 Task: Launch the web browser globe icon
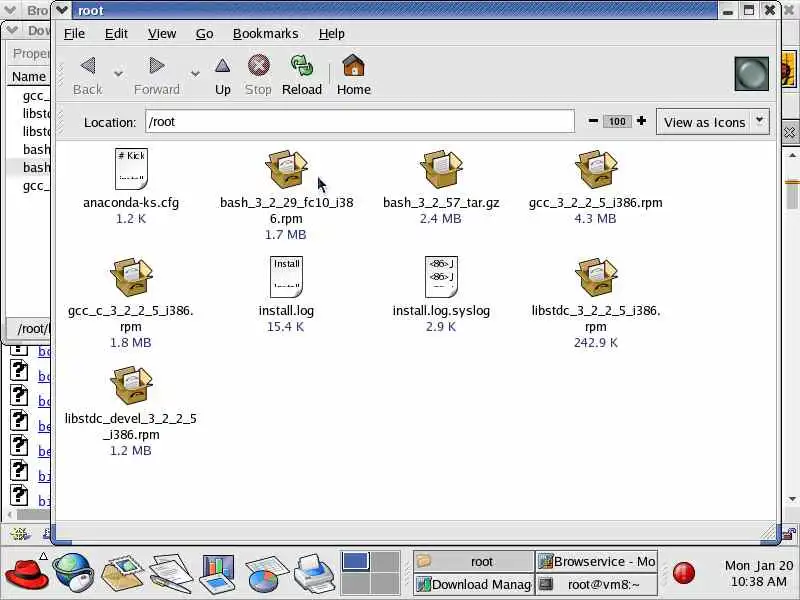click(74, 573)
